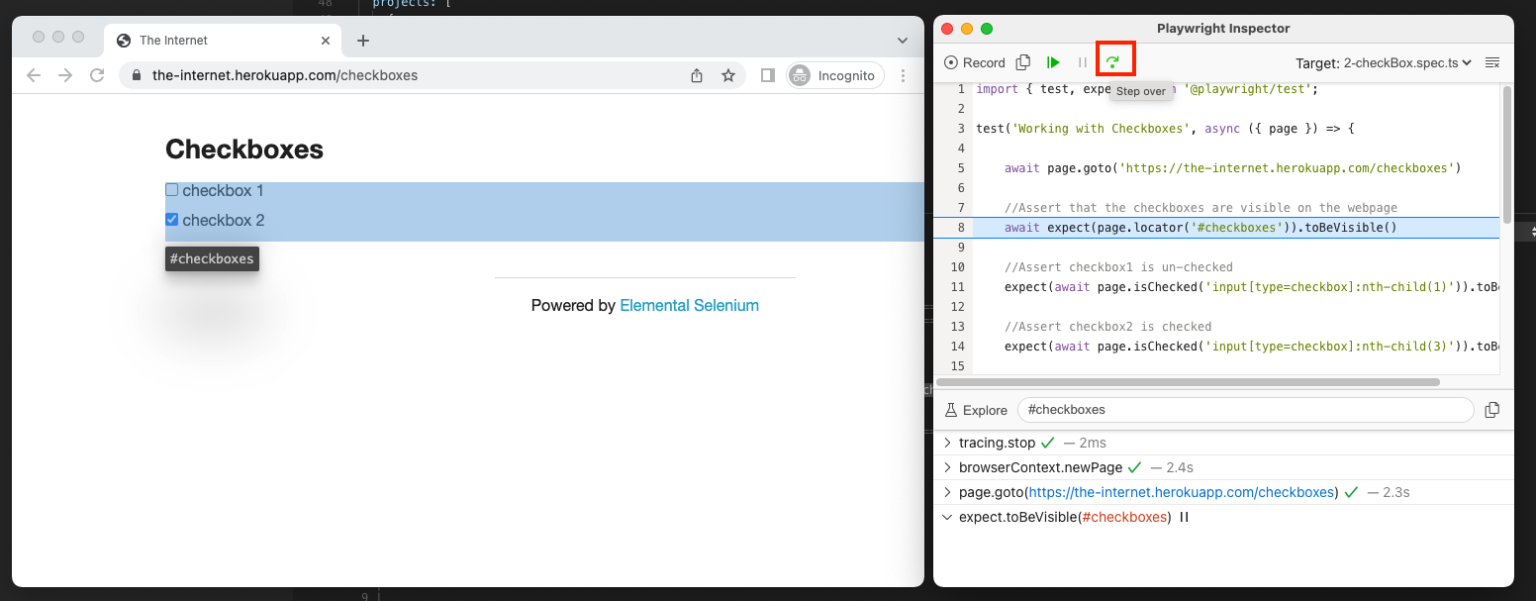
Task: Check the checkbox 1 box
Action: tap(172, 190)
